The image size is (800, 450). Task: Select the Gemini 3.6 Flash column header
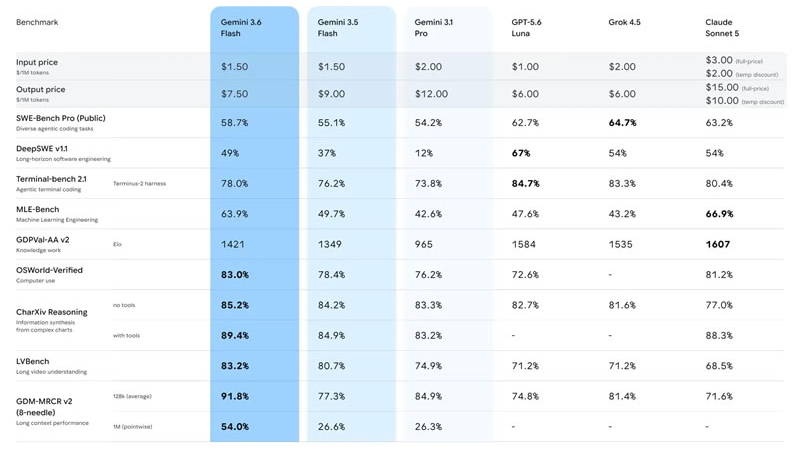[241, 28]
